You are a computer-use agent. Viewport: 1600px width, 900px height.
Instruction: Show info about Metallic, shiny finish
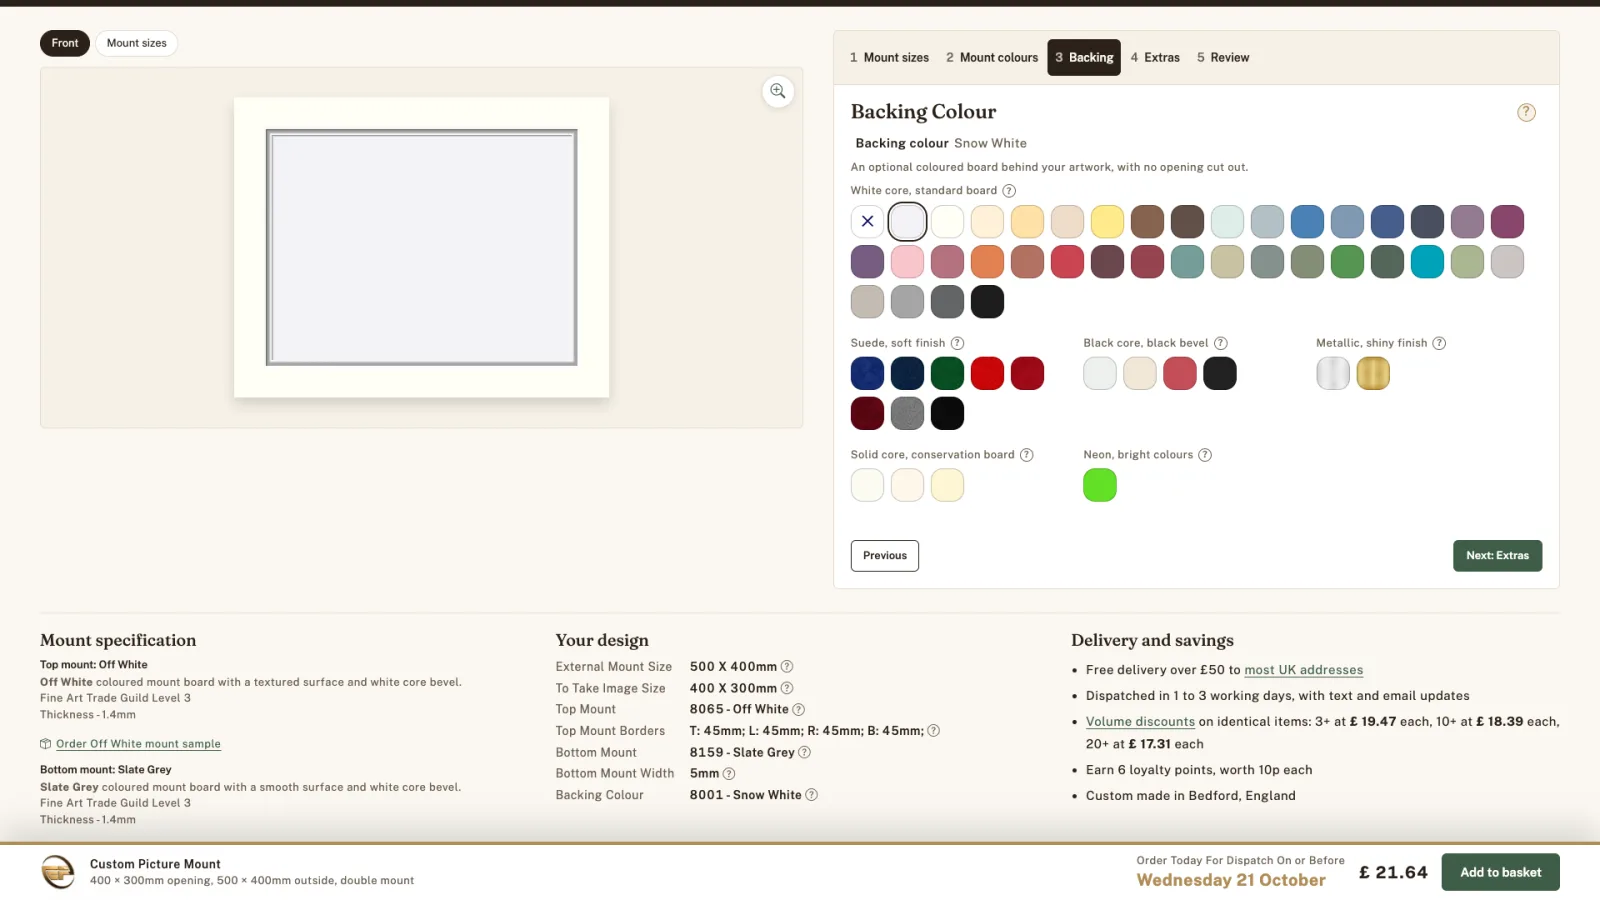[1439, 343]
